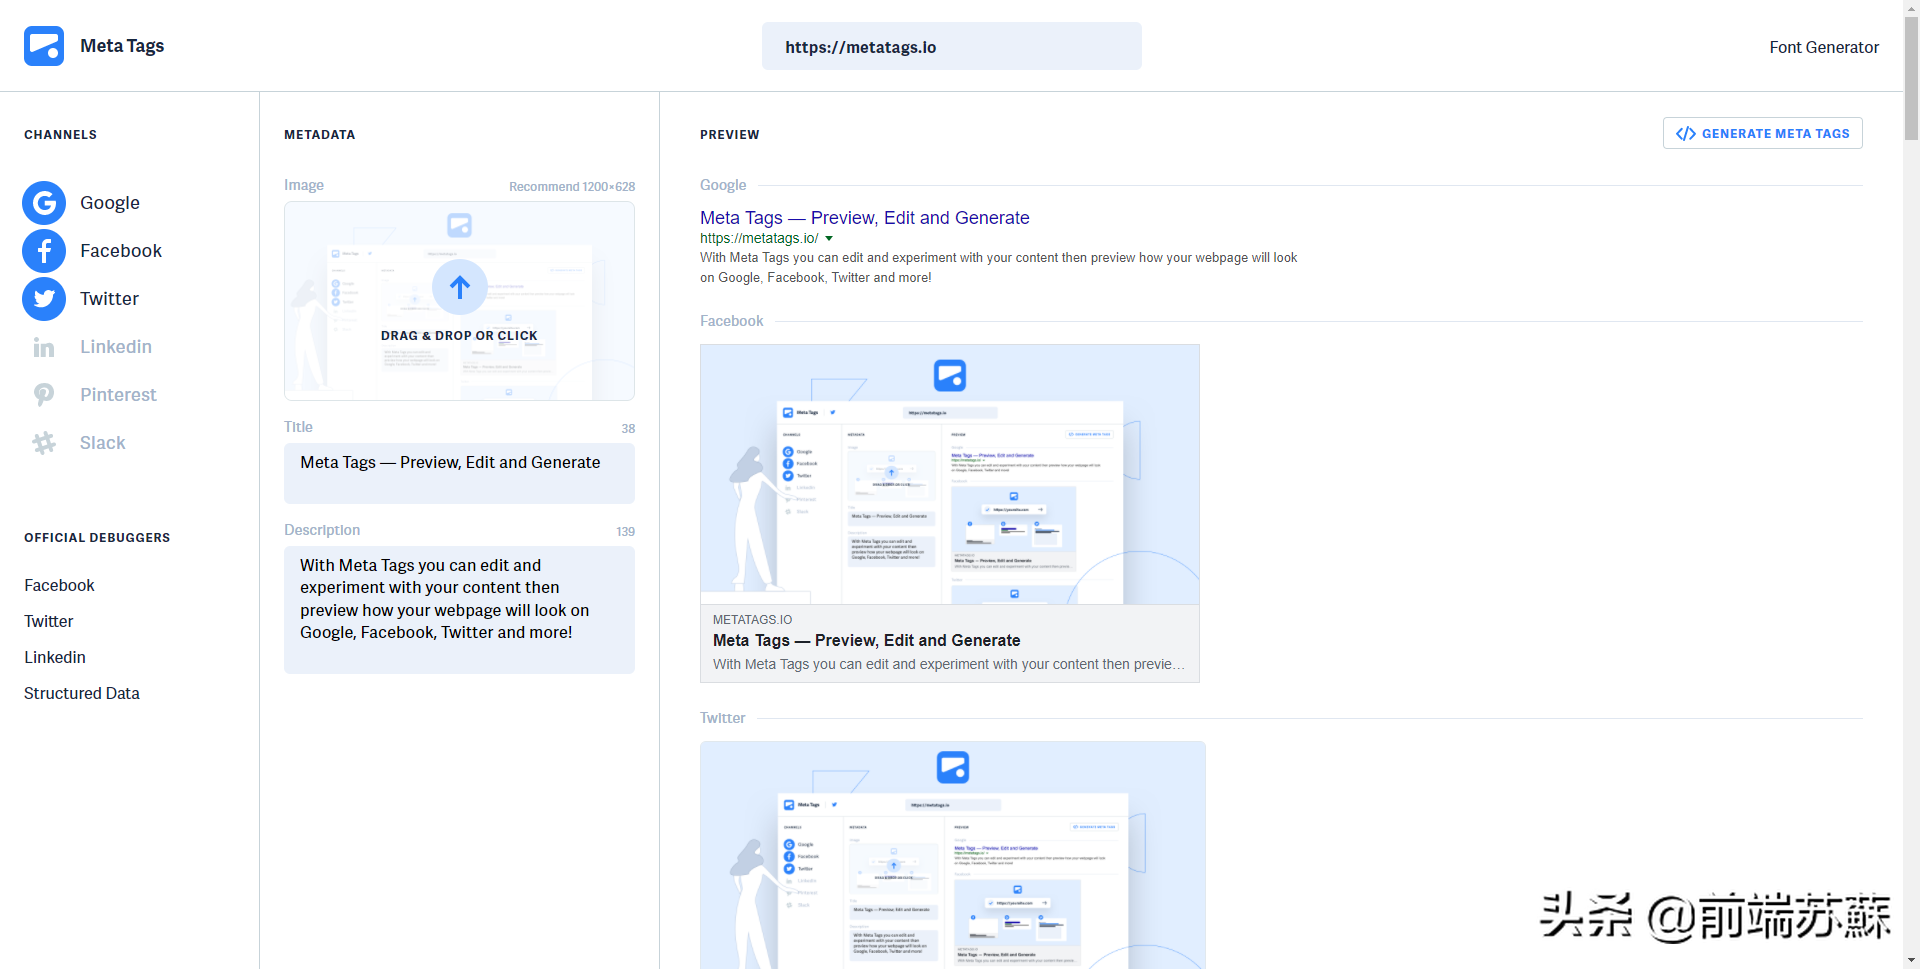The height and width of the screenshot is (969, 1920).
Task: Click the upload arrow icon
Action: tap(460, 287)
